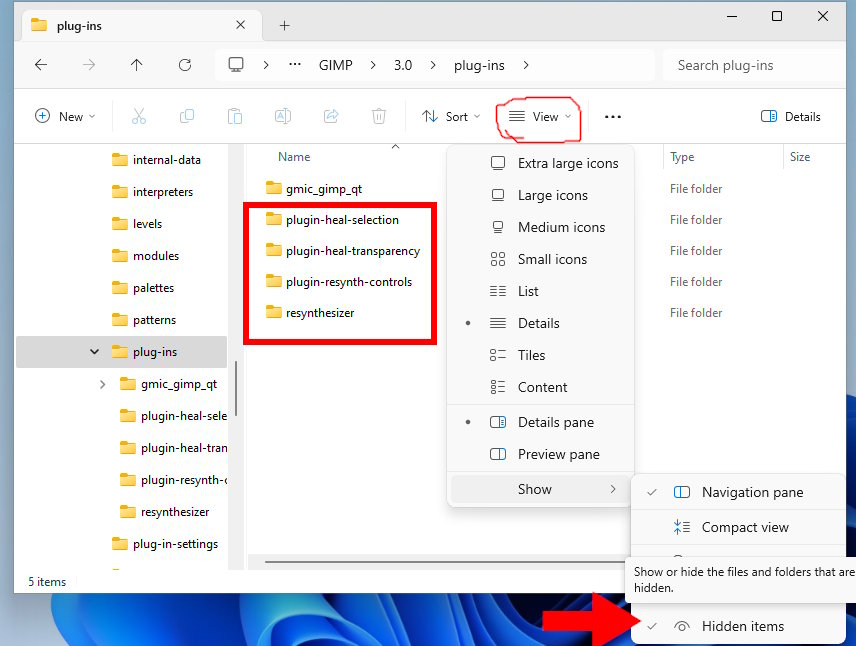The width and height of the screenshot is (856, 646).
Task: Enable Compact view option
Action: tap(744, 527)
